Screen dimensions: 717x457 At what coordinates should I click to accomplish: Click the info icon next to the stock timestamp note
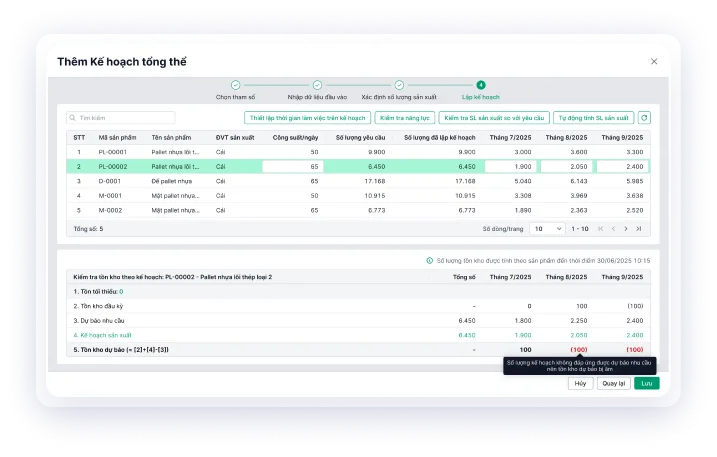click(430, 260)
